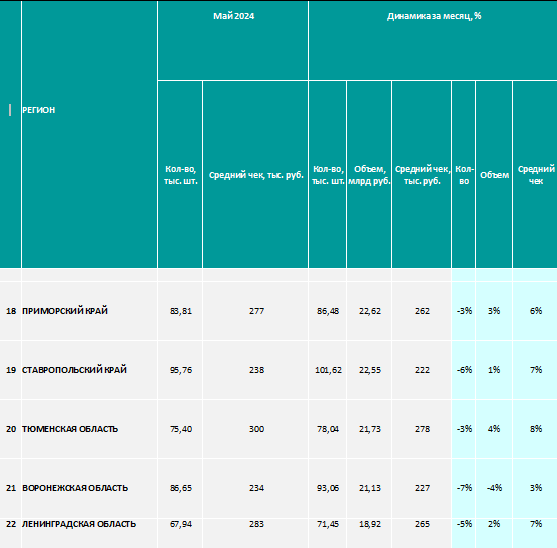
Task: Select row number 18 cell
Action: pos(11,311)
